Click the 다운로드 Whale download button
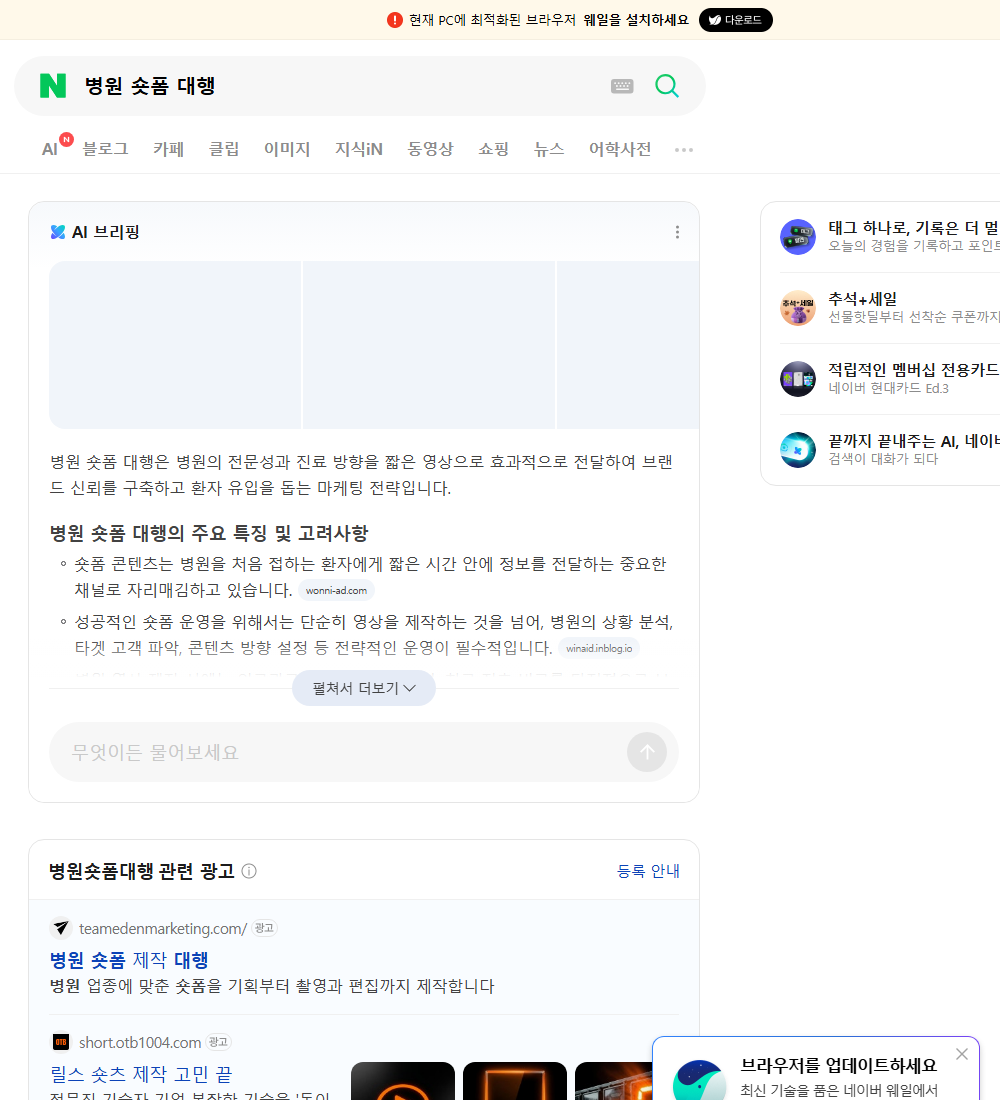The width and height of the screenshot is (1000, 1100). 735,20
